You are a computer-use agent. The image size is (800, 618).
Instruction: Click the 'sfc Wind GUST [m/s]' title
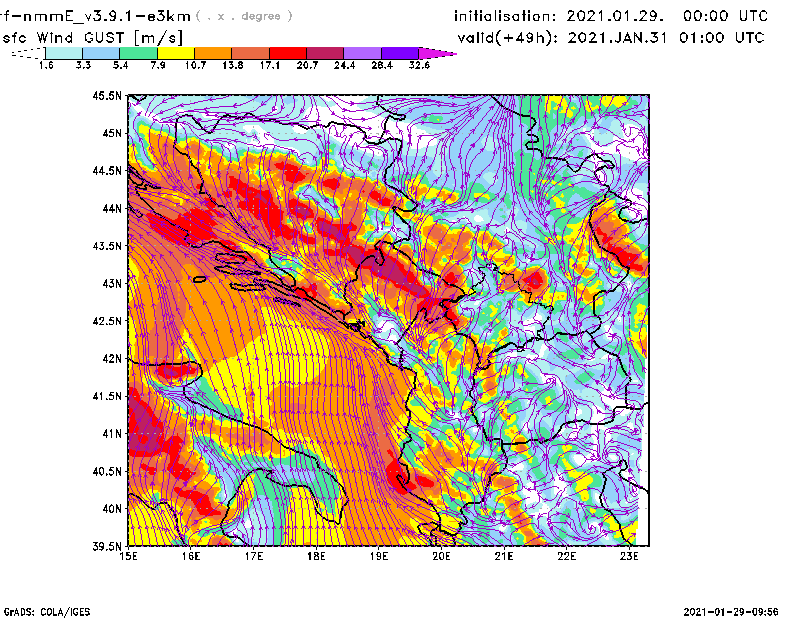click(x=93, y=38)
